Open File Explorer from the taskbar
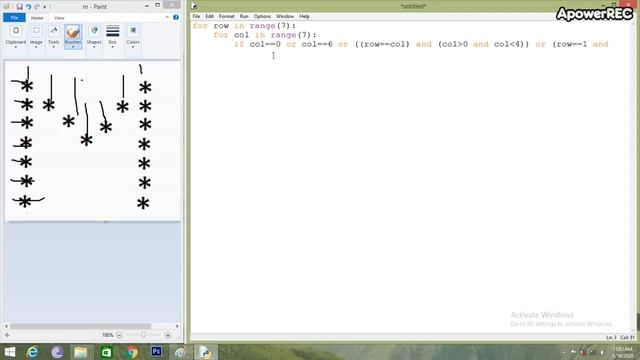This screenshot has width=640, height=360. 81,352
